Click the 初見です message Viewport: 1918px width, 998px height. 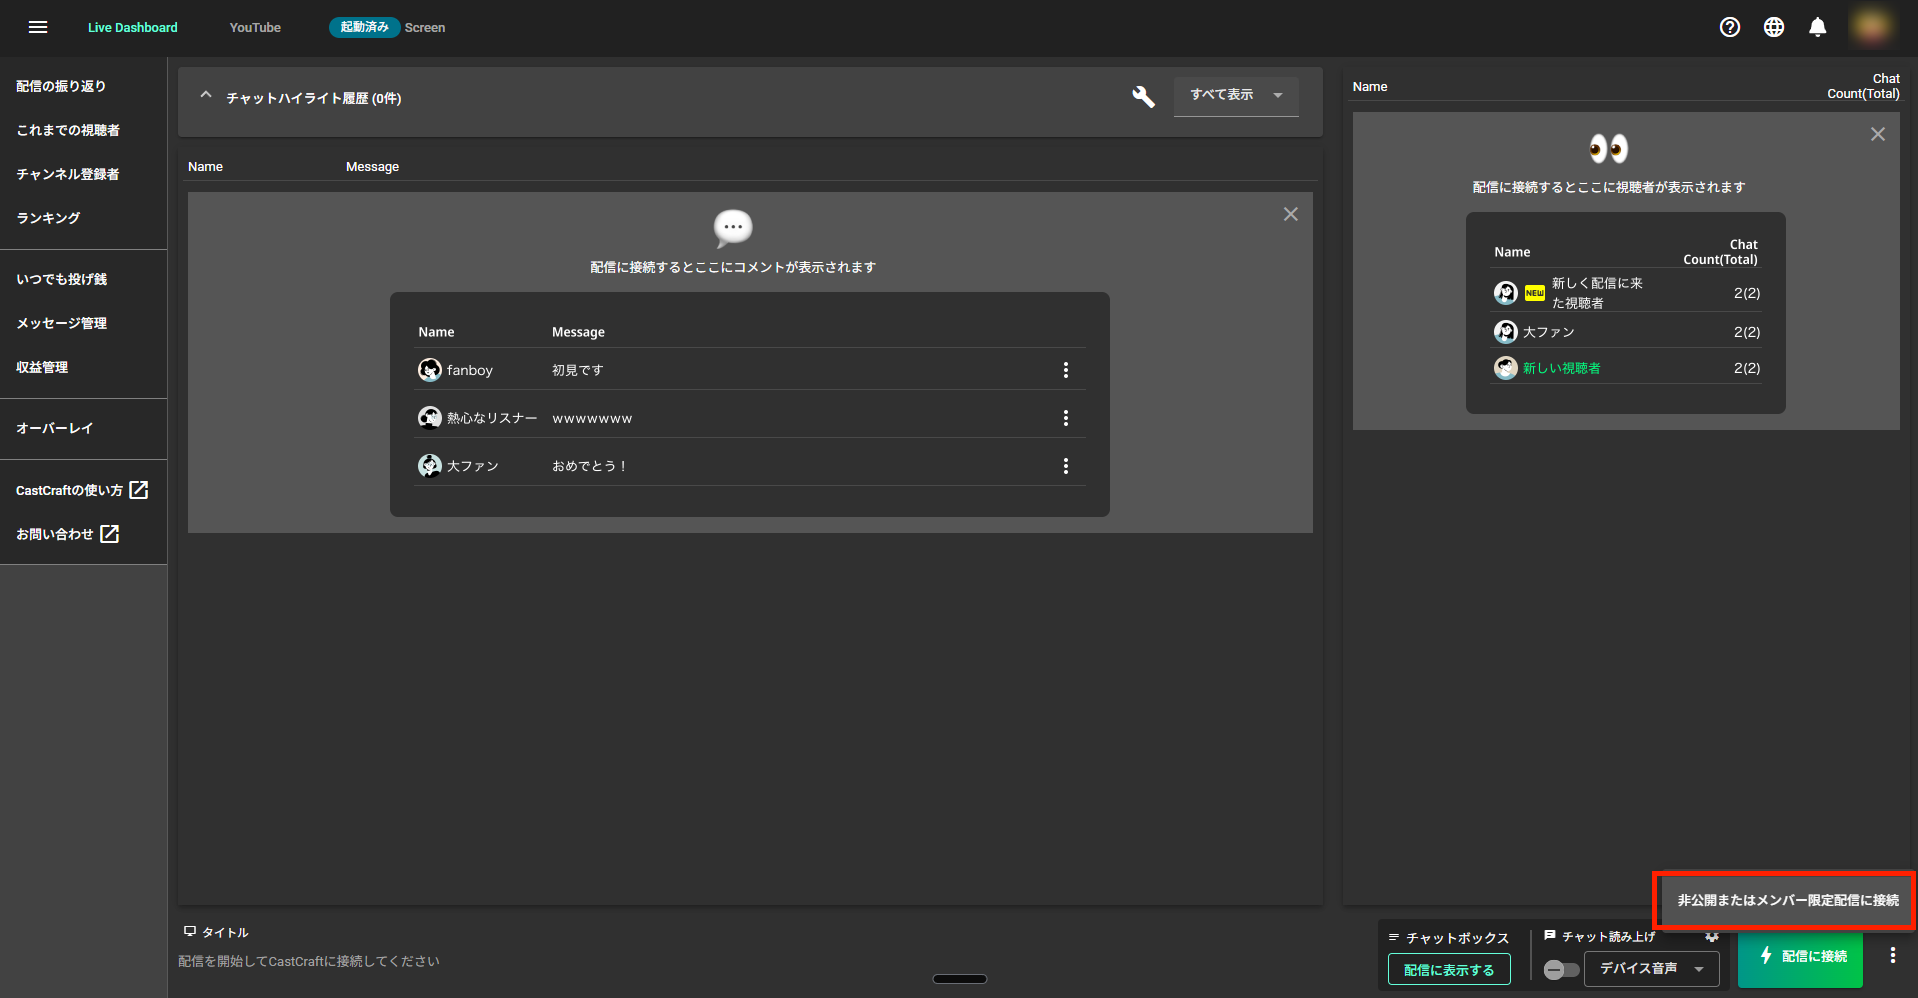(578, 370)
